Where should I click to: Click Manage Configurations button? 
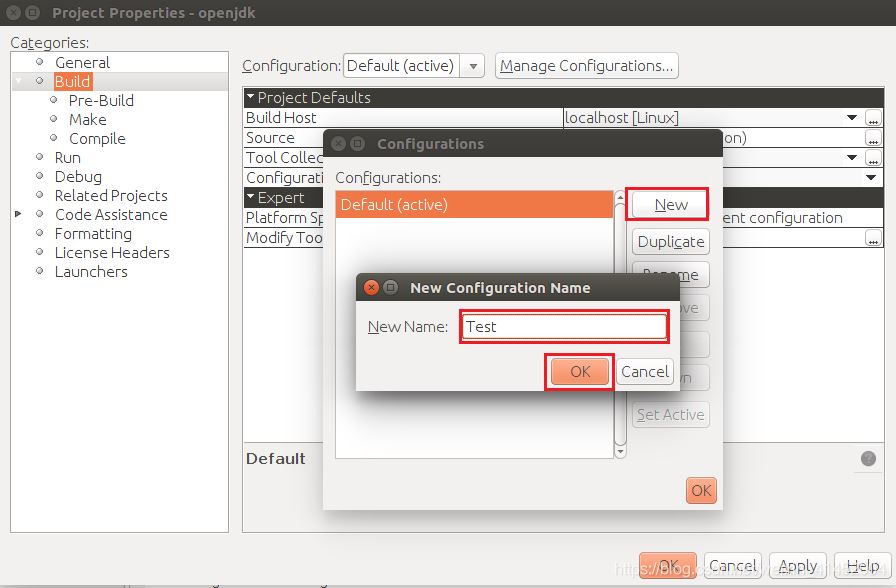click(x=586, y=66)
